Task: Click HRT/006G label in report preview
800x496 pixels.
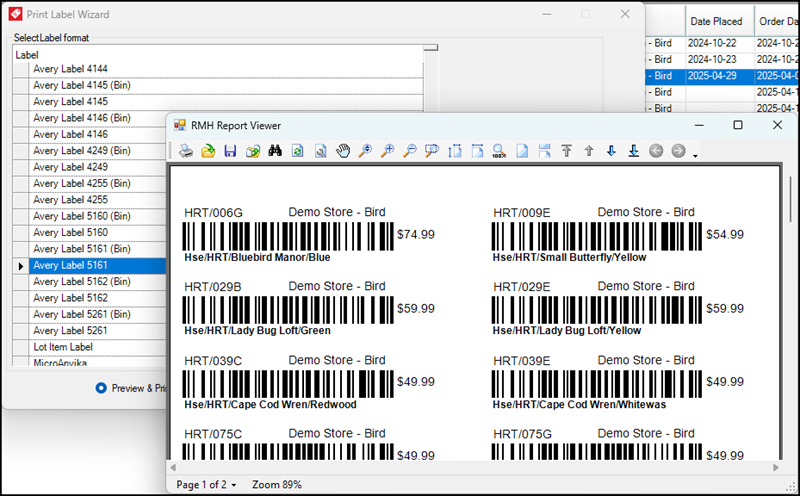Action: point(213,213)
